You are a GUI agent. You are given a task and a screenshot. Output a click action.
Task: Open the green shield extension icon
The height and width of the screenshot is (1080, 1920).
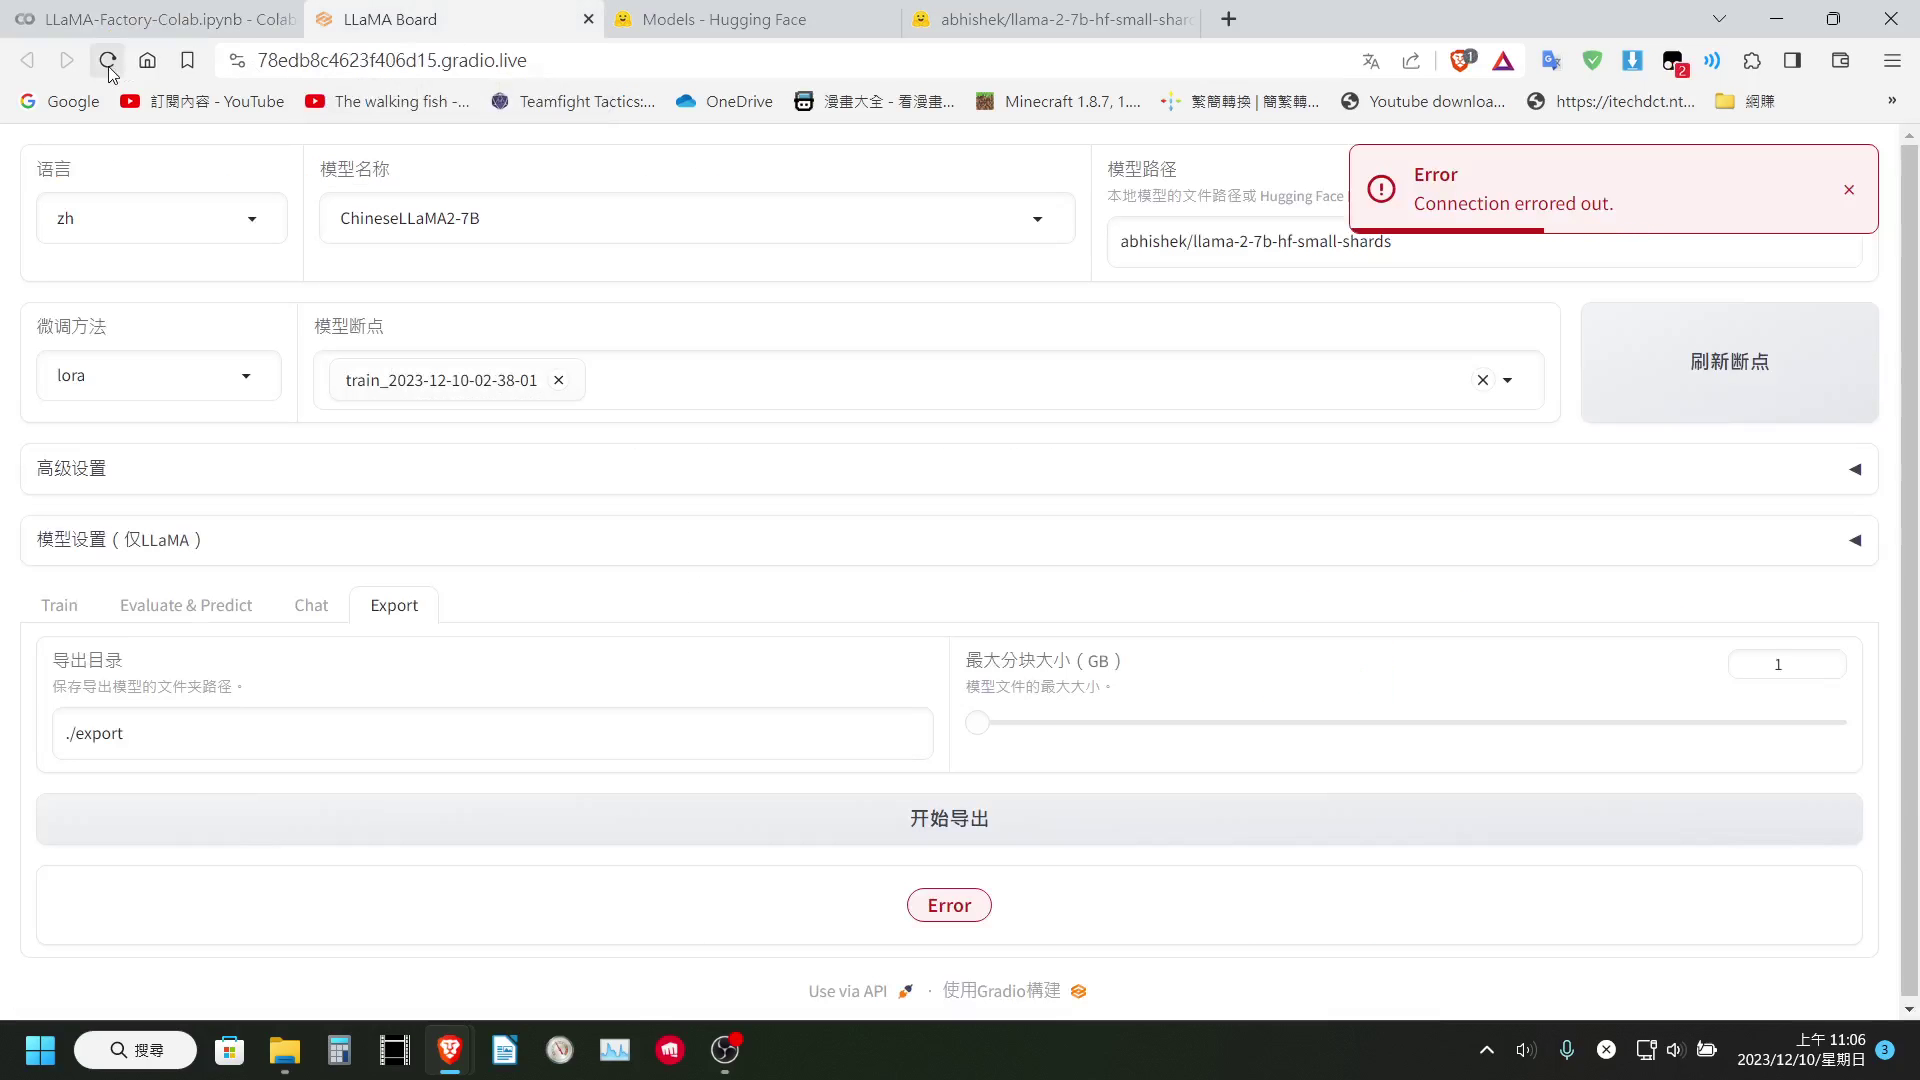point(1592,61)
